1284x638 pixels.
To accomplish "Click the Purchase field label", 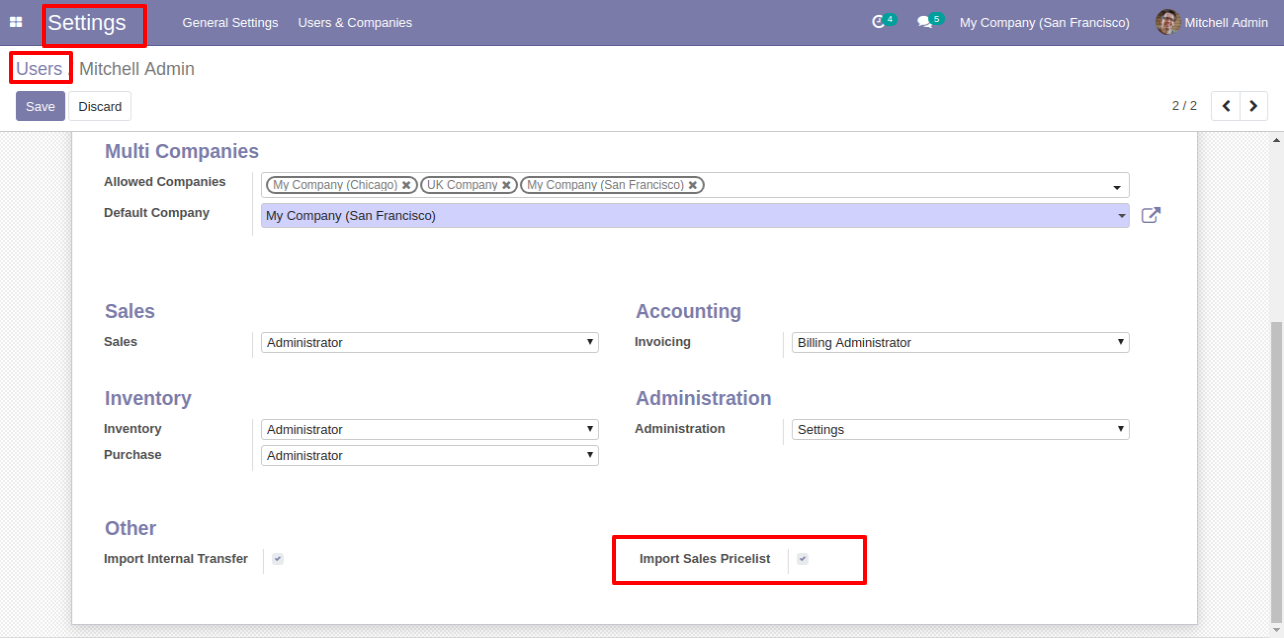I will (x=133, y=455).
